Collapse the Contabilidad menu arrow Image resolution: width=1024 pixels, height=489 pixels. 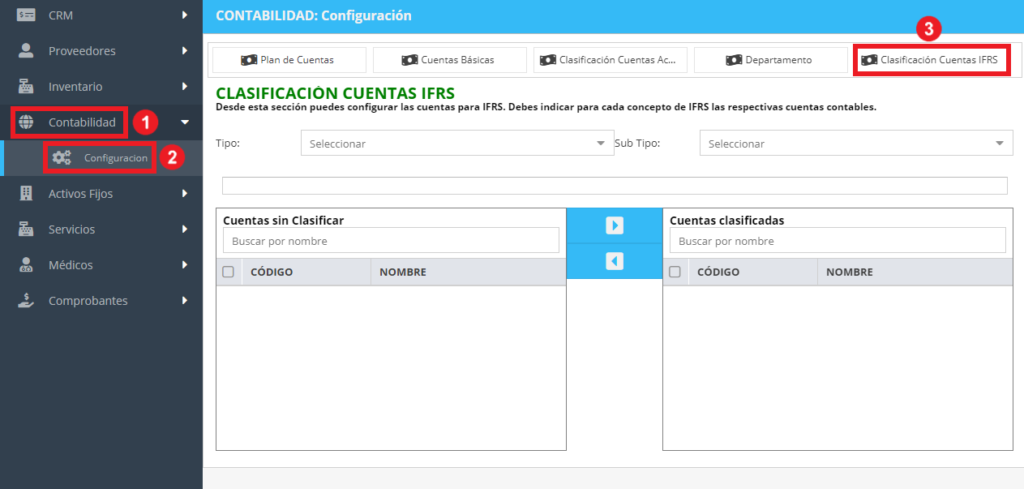coord(185,122)
